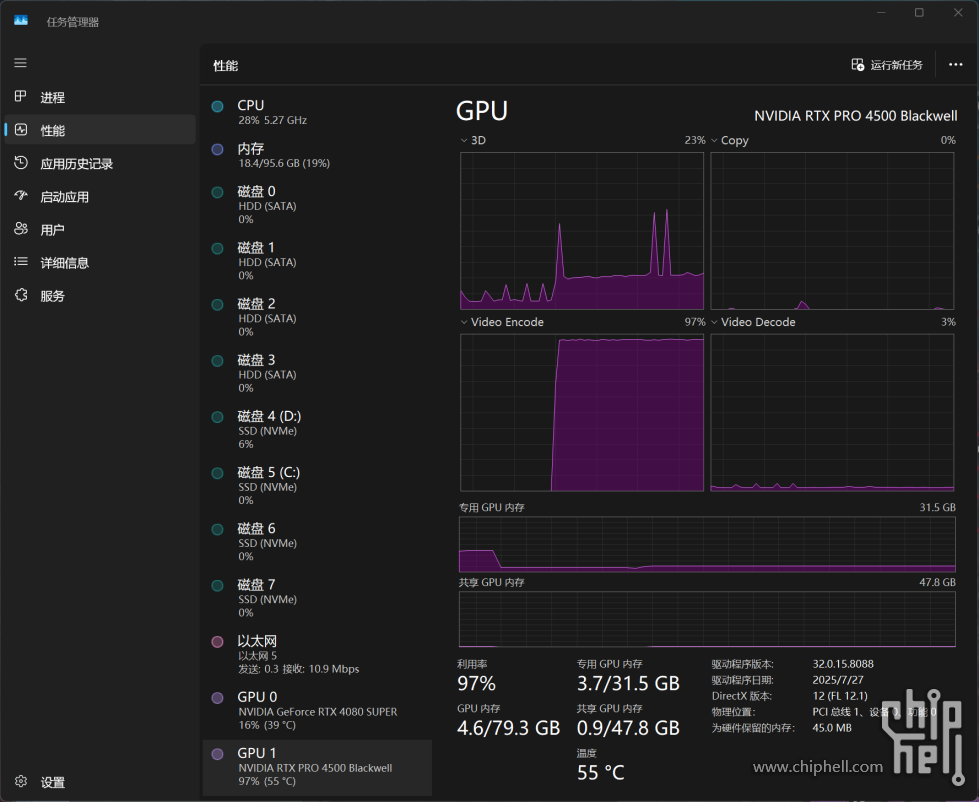Click the CPU circle indicator
The image size is (979, 802).
[x=217, y=106]
